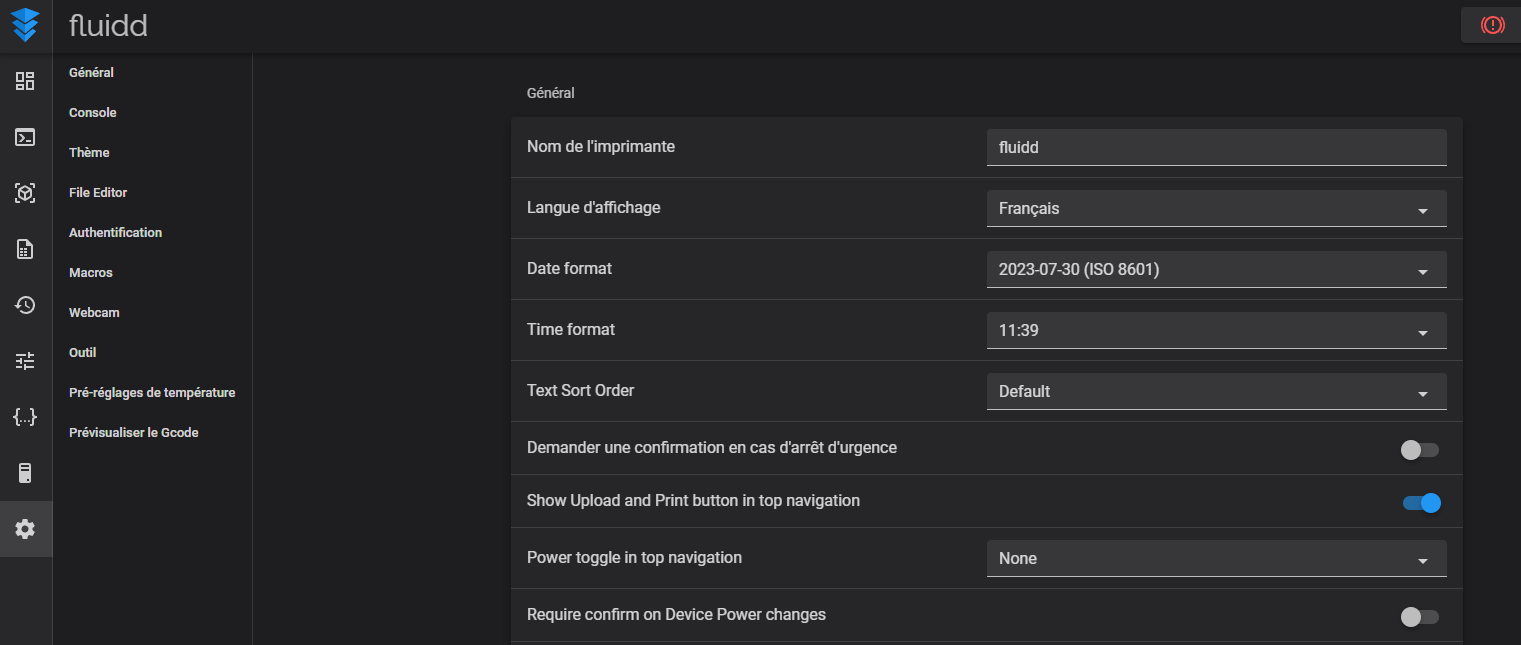Open the System host icon
Screen dimensions: 1521x645
pyautogui.click(x=25, y=473)
